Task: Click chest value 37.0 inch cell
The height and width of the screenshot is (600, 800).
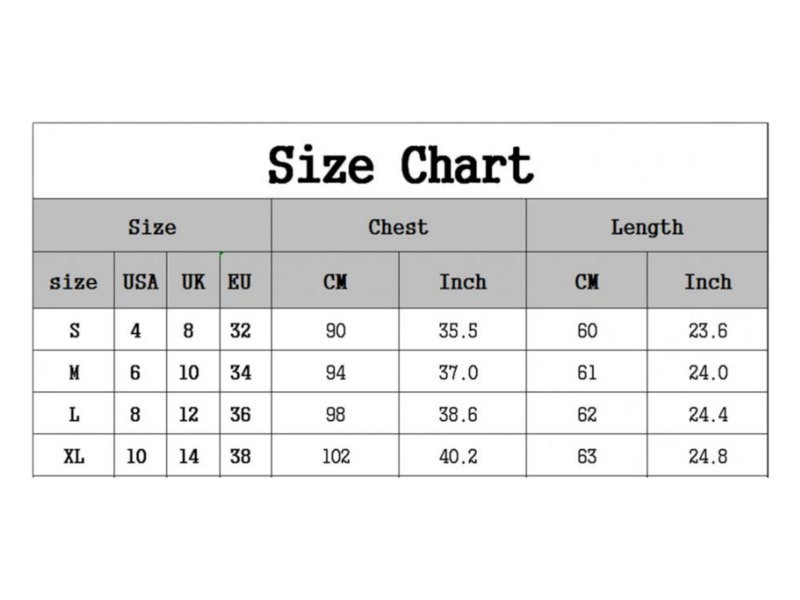Action: pyautogui.click(x=462, y=372)
